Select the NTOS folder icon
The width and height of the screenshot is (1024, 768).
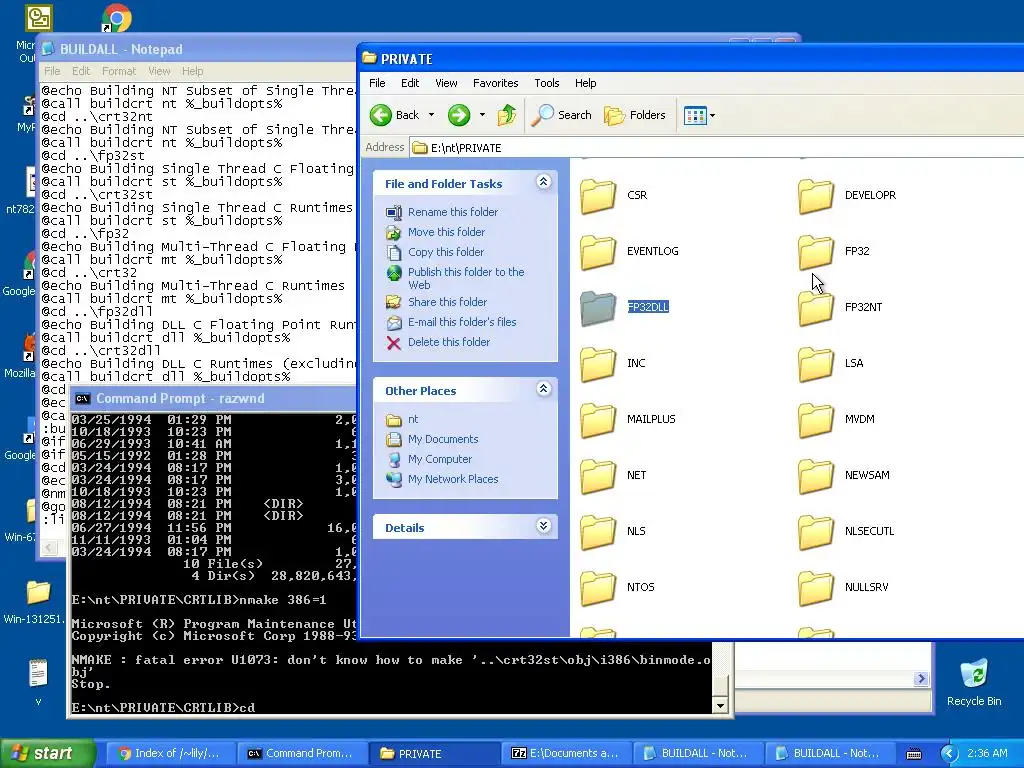(598, 588)
